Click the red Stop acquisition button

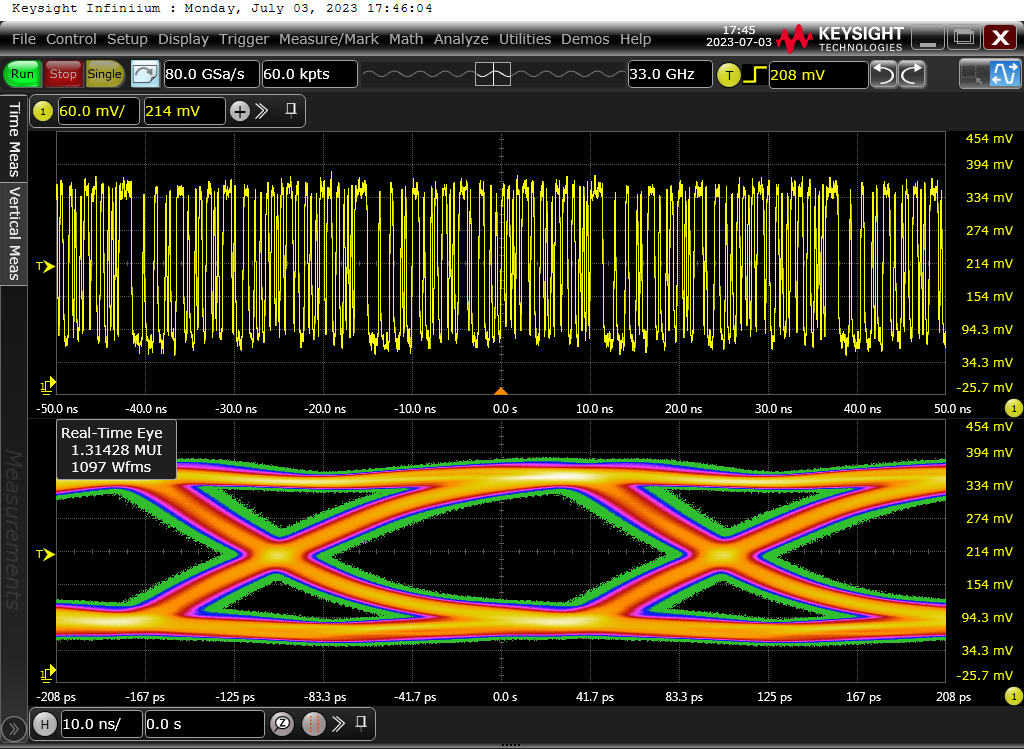[x=63, y=74]
